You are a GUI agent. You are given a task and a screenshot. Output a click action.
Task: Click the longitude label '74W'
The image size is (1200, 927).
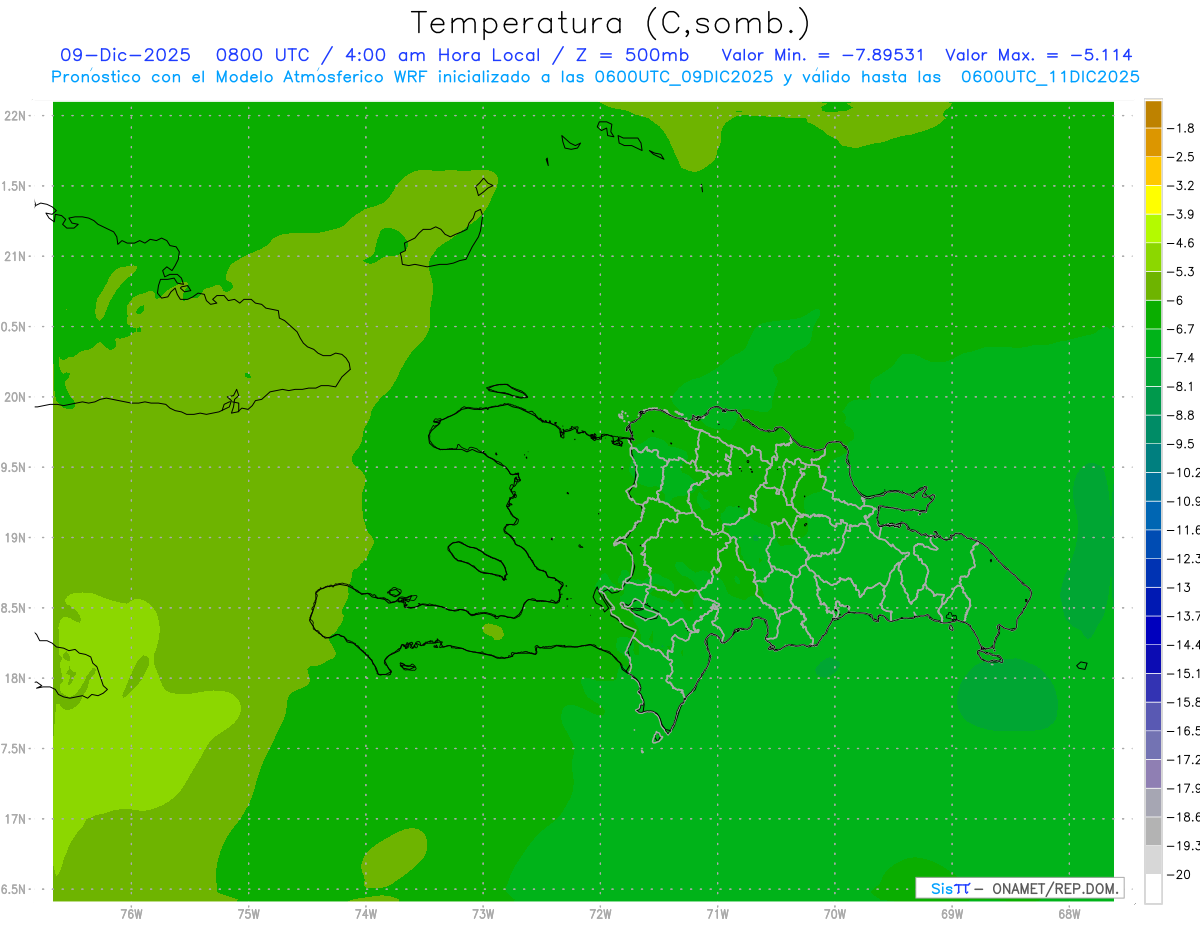pos(366,914)
